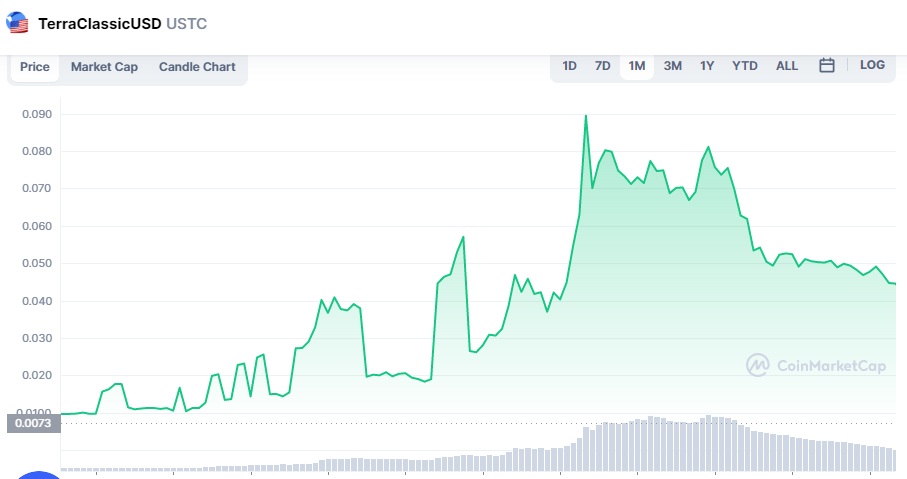Image resolution: width=907 pixels, height=479 pixels.
Task: Click the TerraClassicUSD coin logo icon
Action: (17, 23)
